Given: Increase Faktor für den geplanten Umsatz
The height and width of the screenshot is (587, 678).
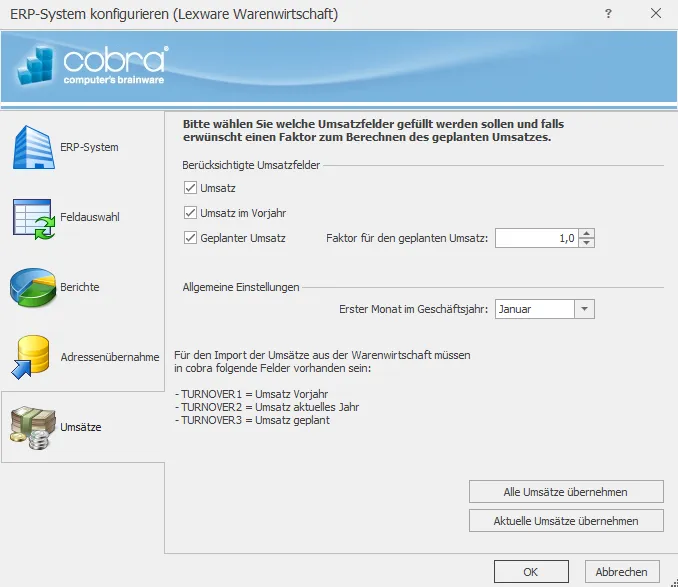Looking at the screenshot, I should click(x=586, y=233).
